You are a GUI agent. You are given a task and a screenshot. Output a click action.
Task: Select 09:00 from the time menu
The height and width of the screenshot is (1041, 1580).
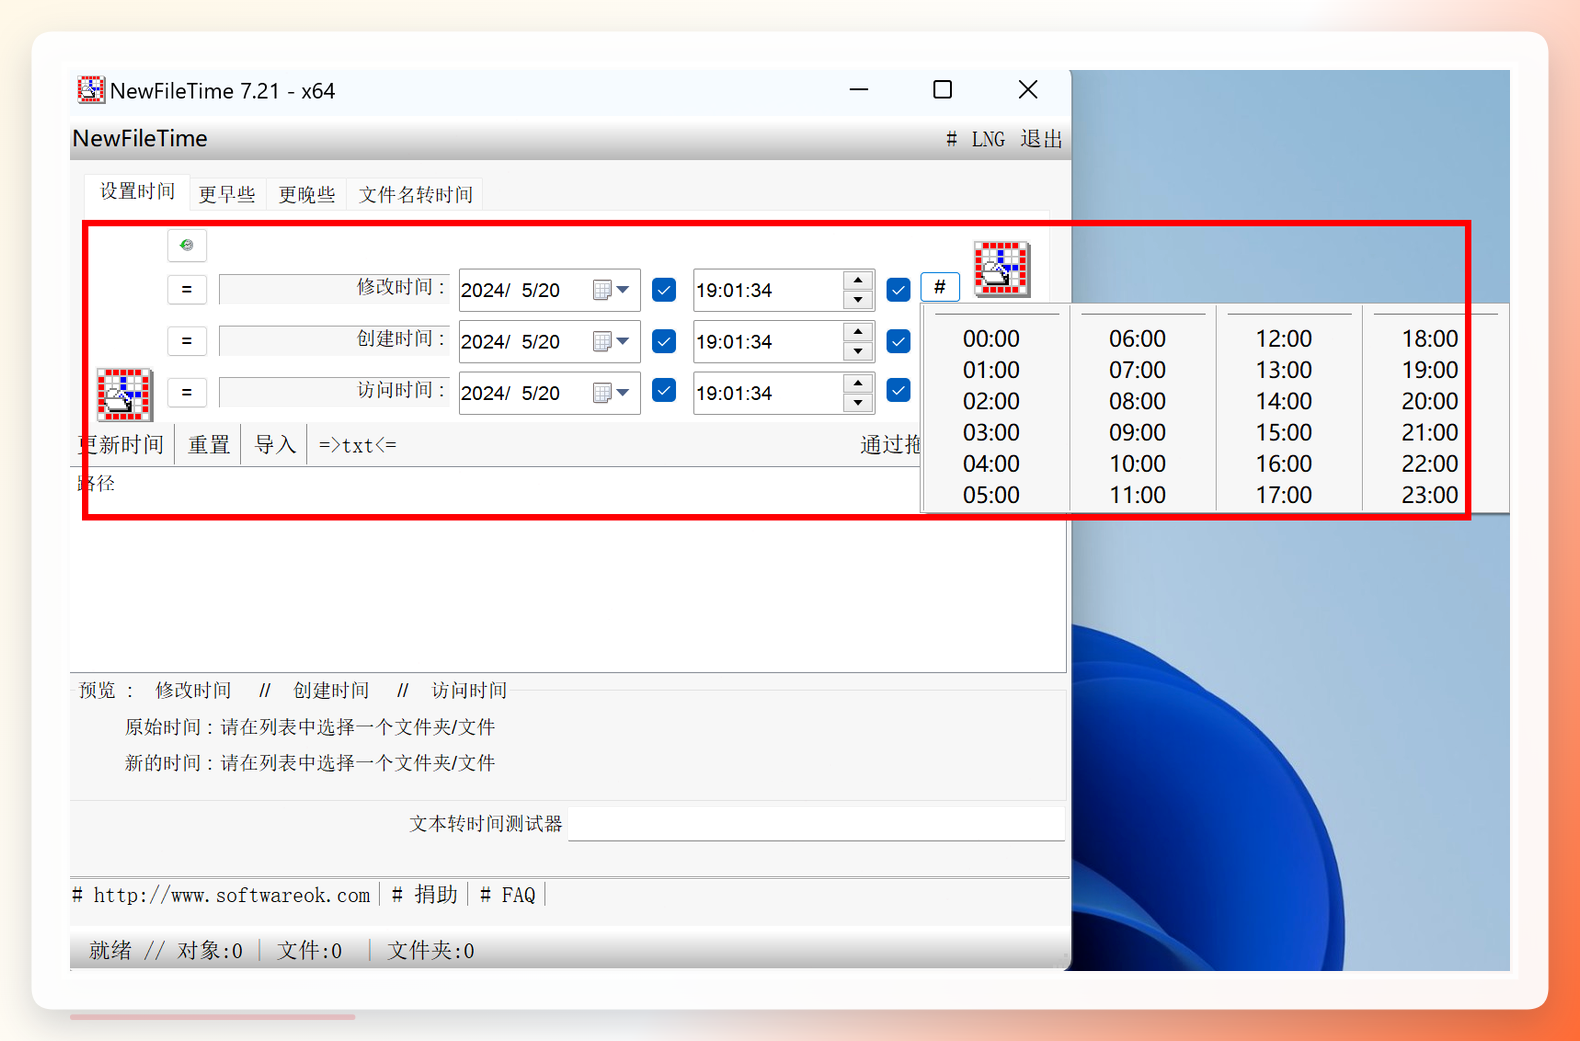1137,433
